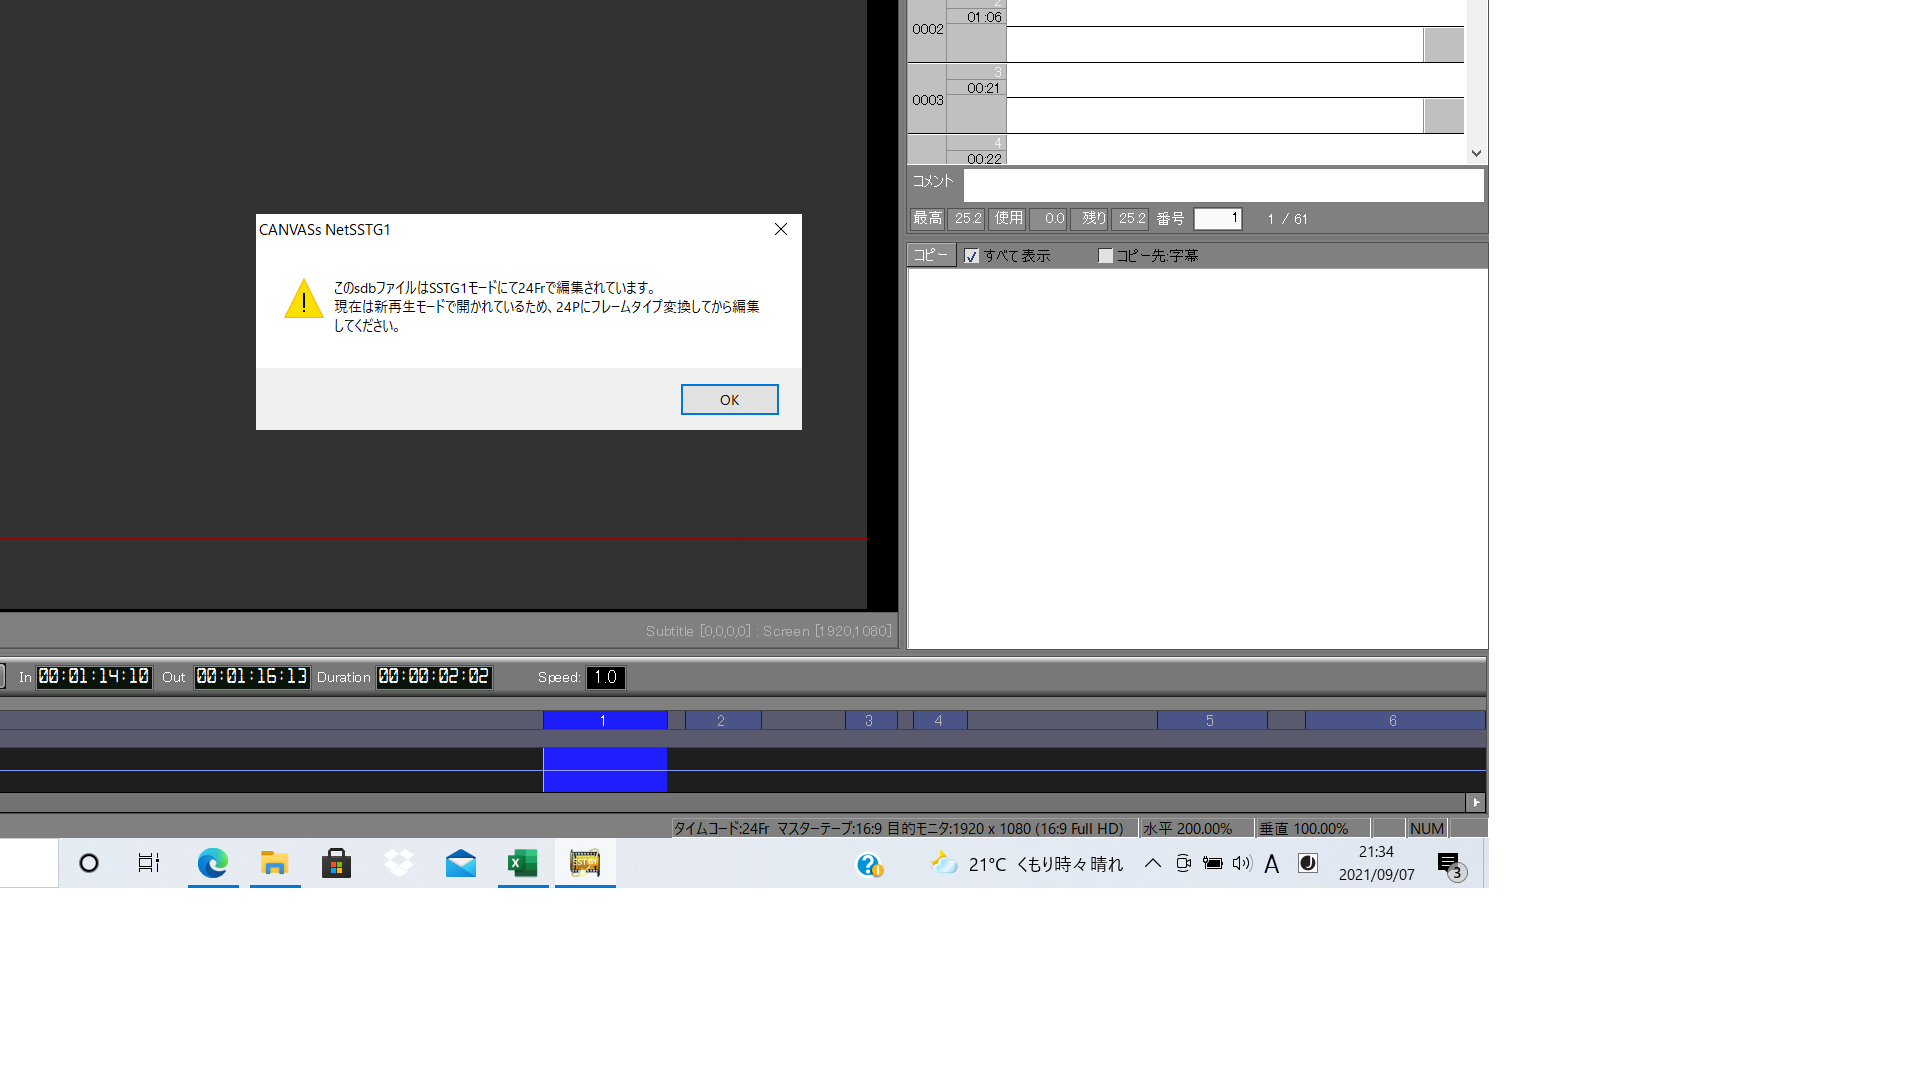Click the Out timecode field
1920x1080 pixels.
pos(252,678)
